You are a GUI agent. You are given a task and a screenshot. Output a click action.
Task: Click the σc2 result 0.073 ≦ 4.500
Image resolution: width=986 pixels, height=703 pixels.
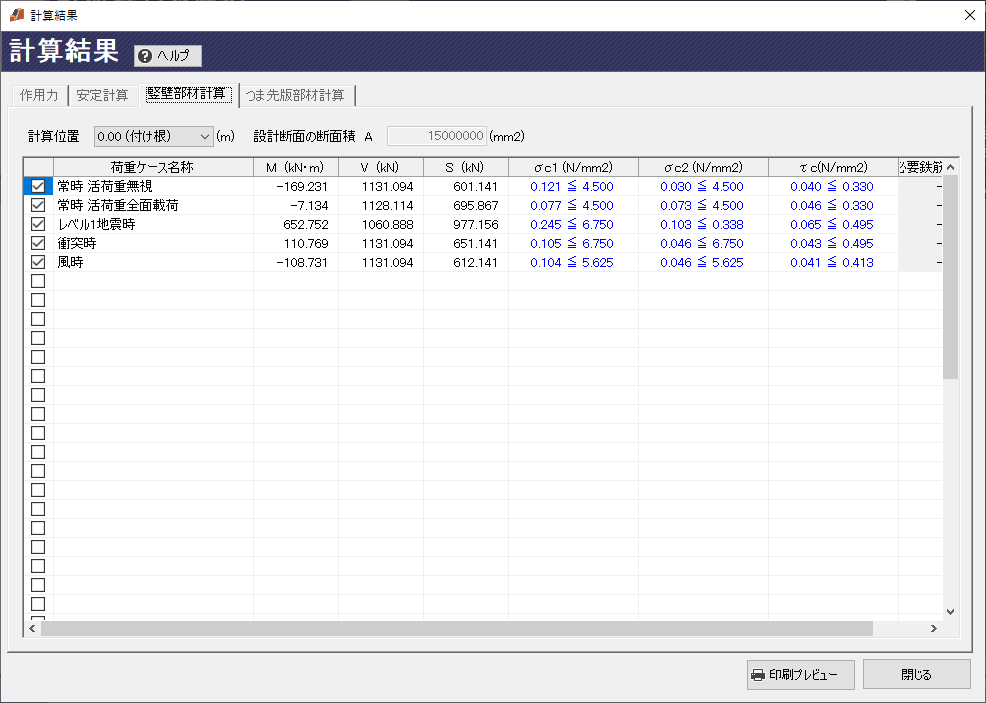[x=702, y=206]
